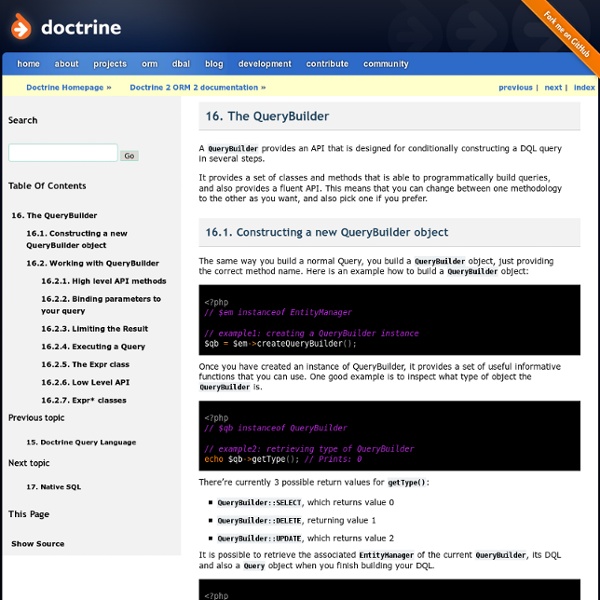Image resolution: width=600 pixels, height=600 pixels.
Task: Jump to 16.2.4 Executing a Query
Action: [93, 347]
